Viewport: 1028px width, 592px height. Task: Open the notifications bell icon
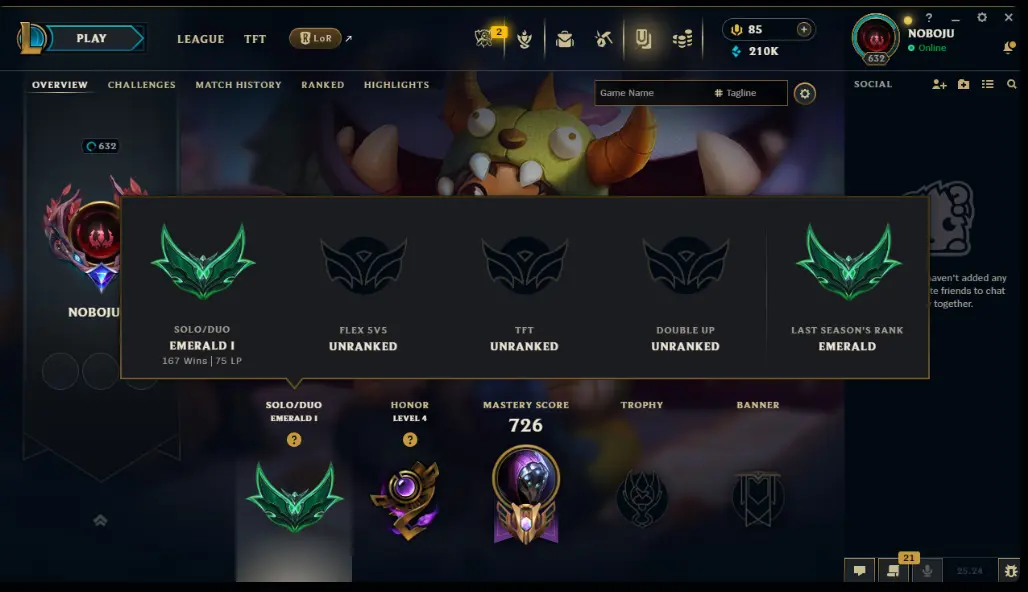click(x=1009, y=47)
